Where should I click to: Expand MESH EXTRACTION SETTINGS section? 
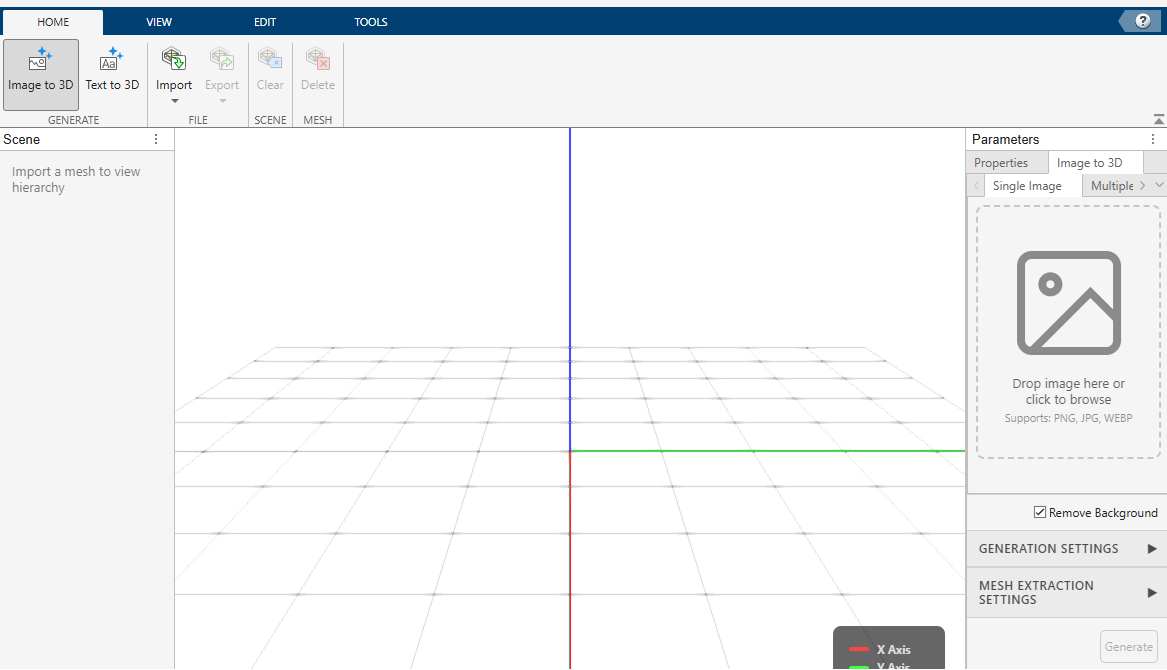(1067, 593)
